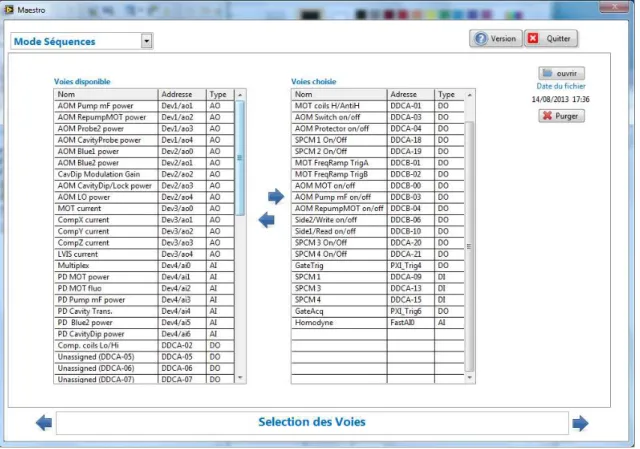
Task: Click scroll up arrow of Voies choisie list
Action: tap(469, 95)
